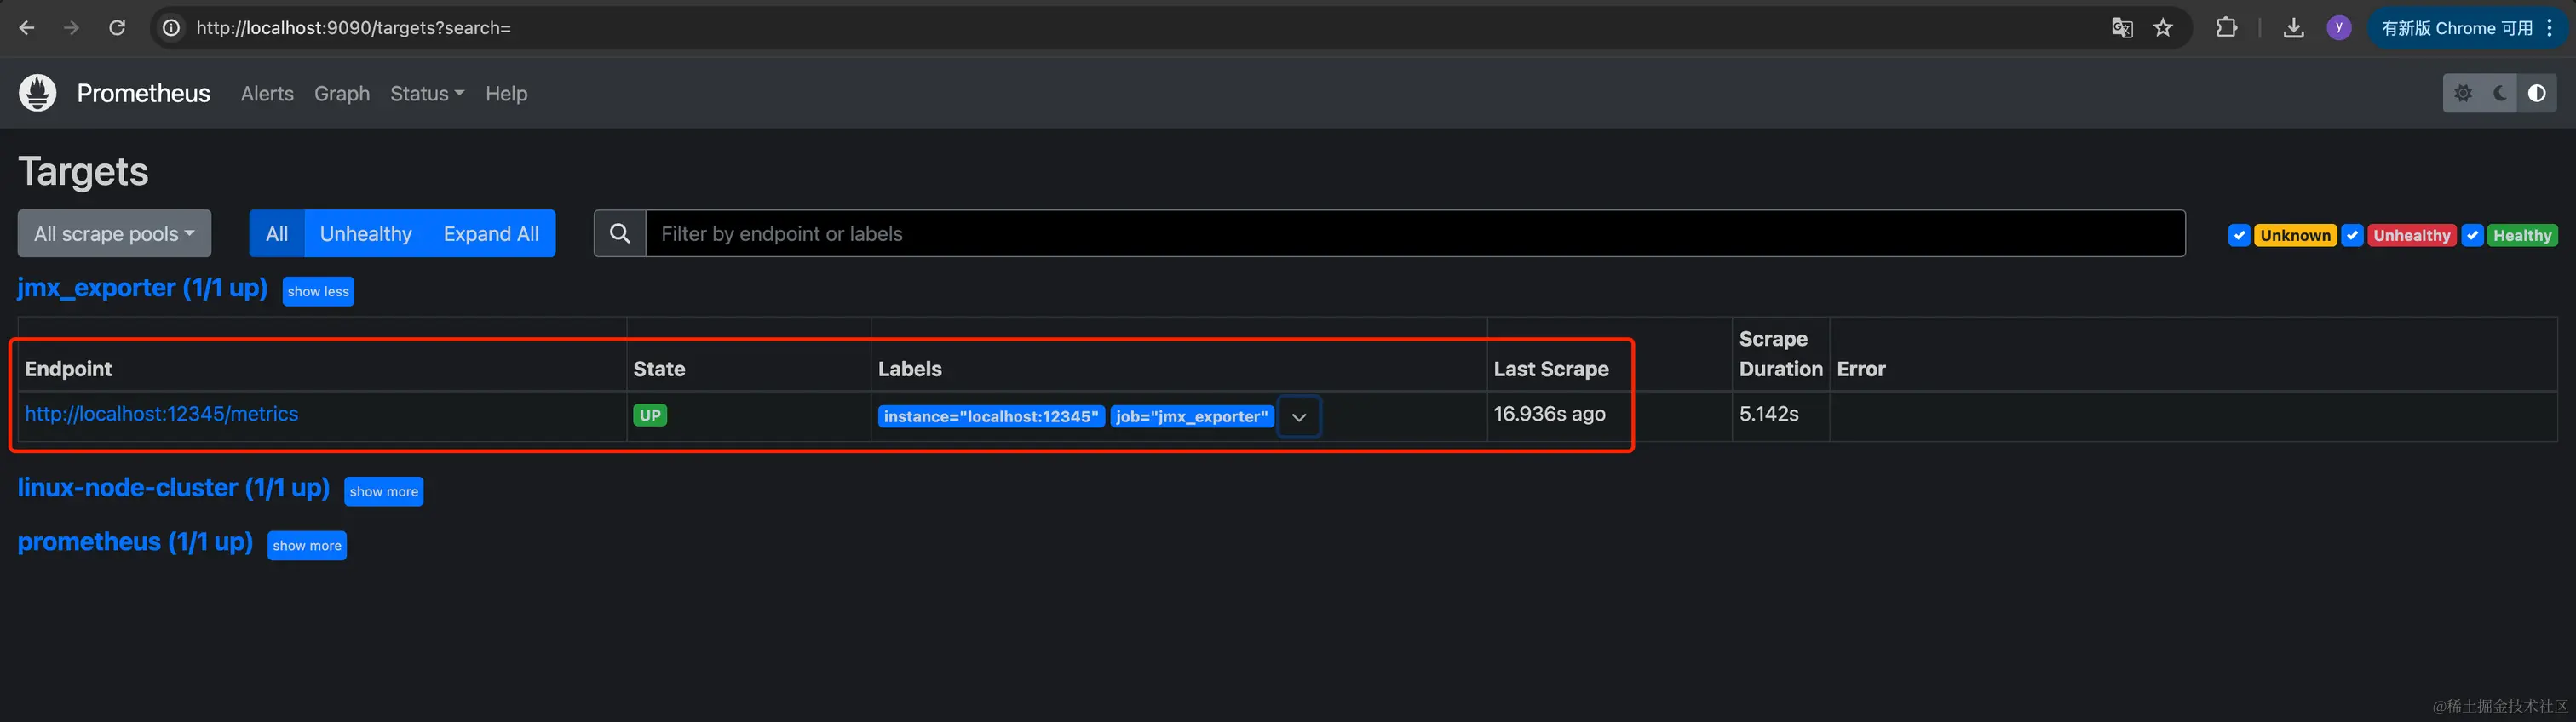This screenshot has width=2576, height=722.
Task: Reload the page with refresh icon
Action: 117,28
